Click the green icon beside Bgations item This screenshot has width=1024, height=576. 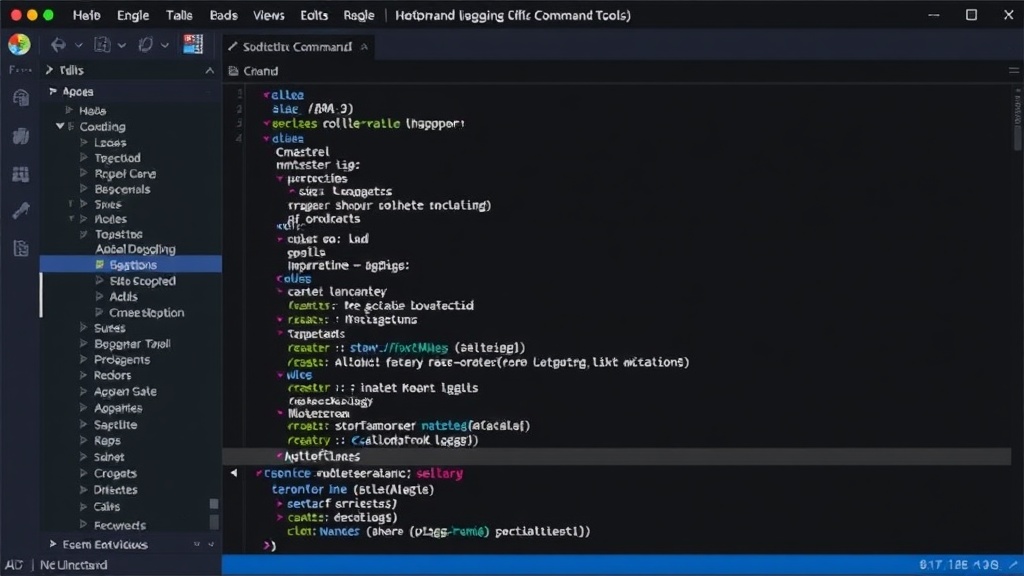pyautogui.click(x=100, y=264)
